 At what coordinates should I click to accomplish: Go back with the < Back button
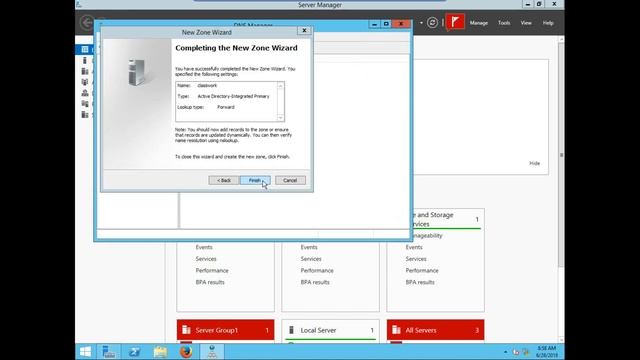224,180
